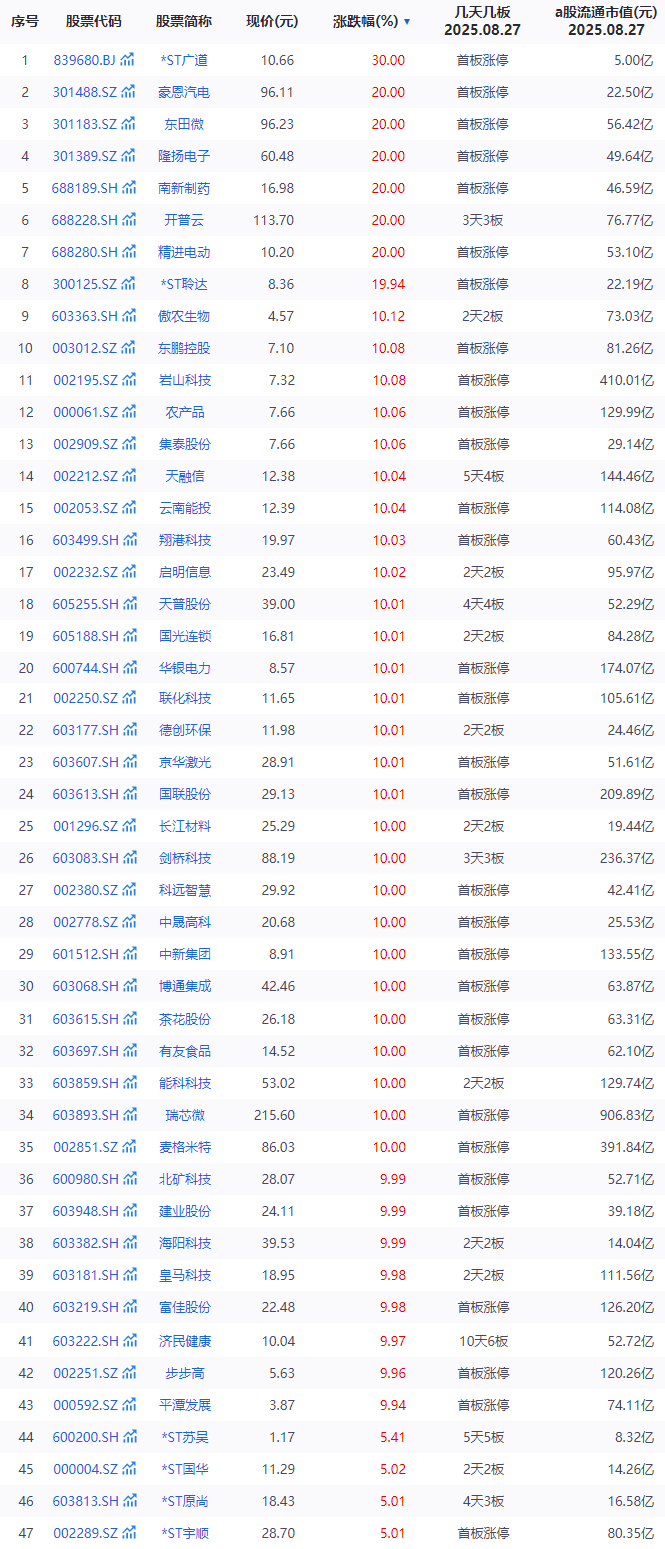Screen dimensions: 665x1549
Task: Click chart icon next to 603222.SH
Action: (128, 1340)
